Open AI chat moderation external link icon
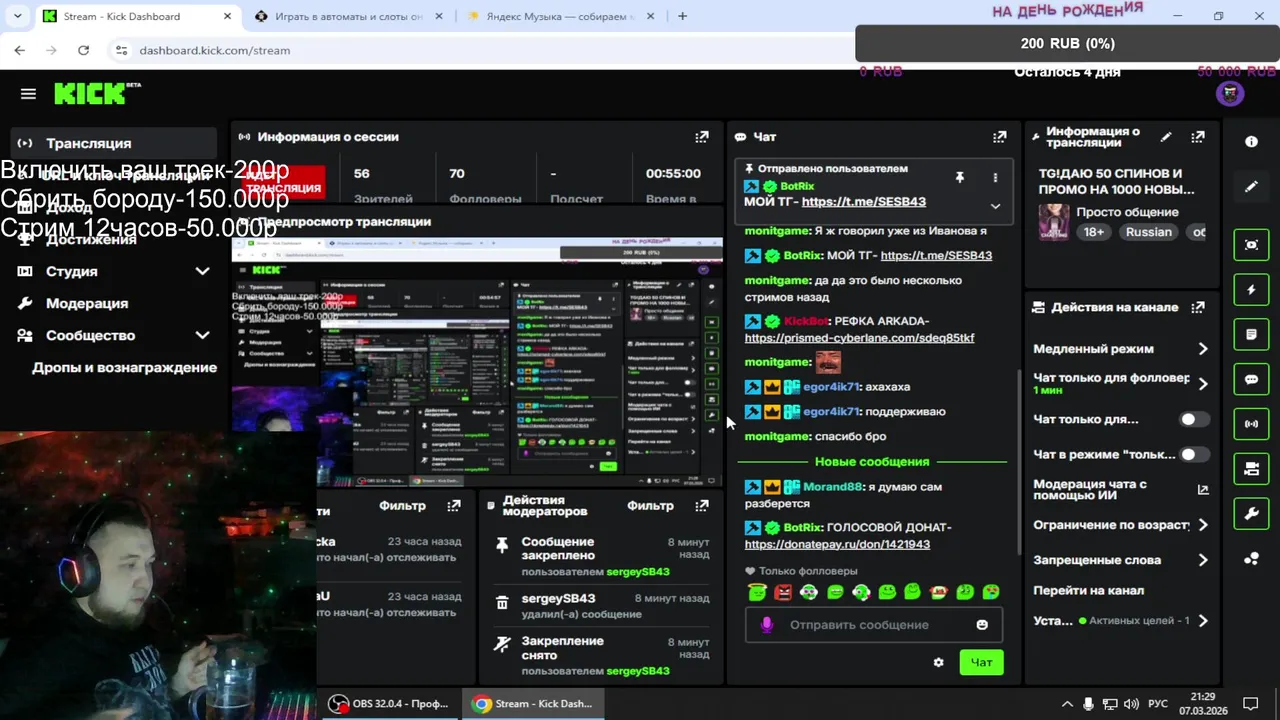Image resolution: width=1280 pixels, height=720 pixels. click(1203, 490)
